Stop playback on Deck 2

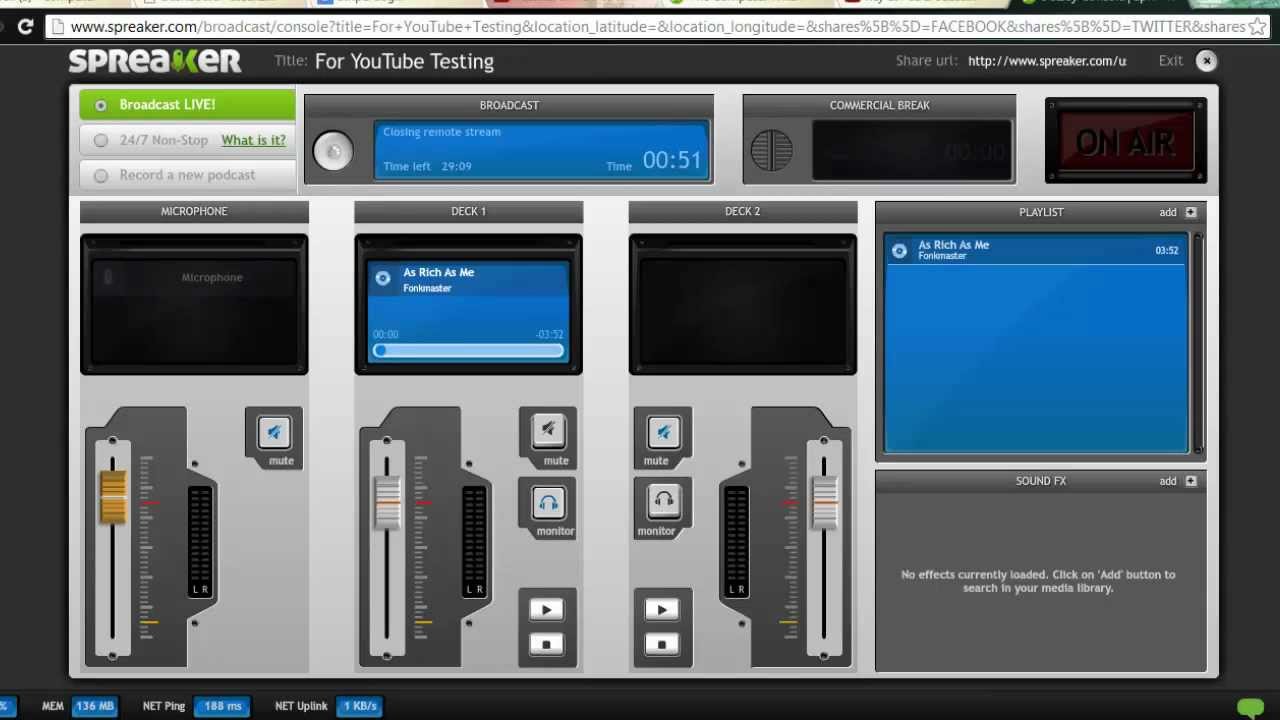[661, 644]
